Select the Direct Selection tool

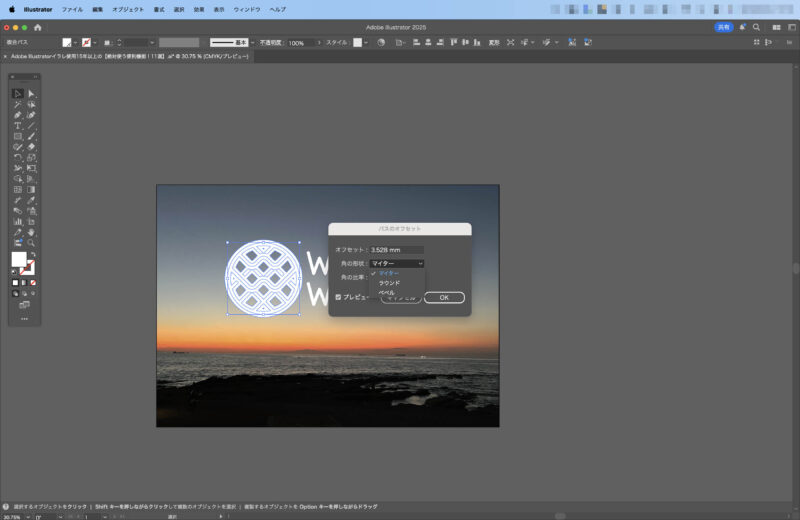point(31,94)
